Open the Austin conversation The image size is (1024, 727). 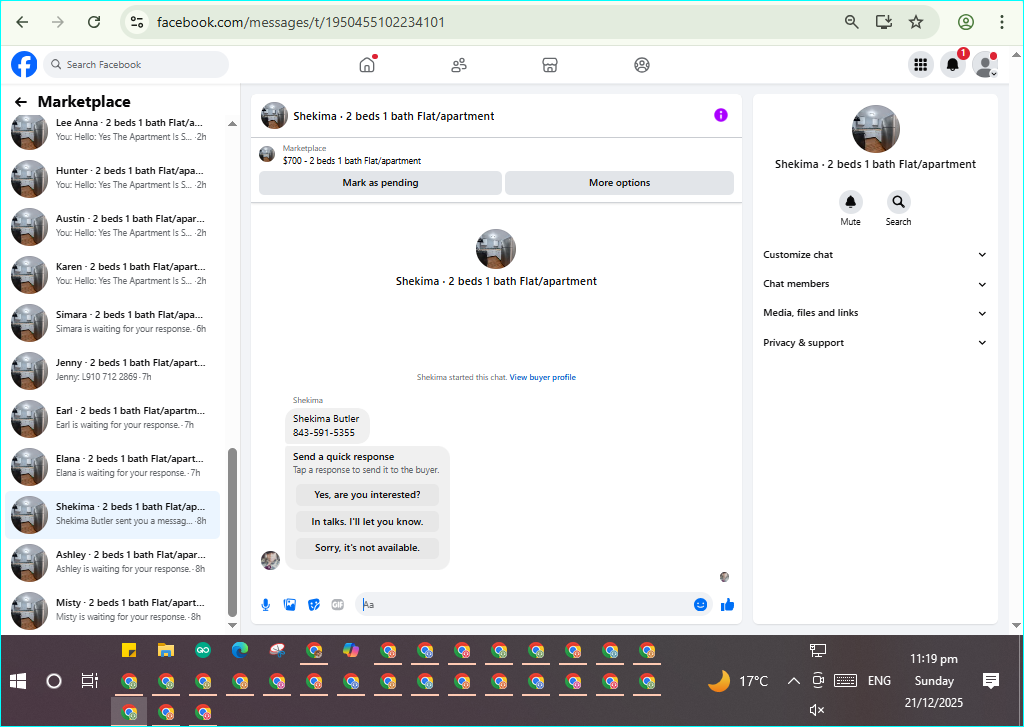tap(113, 226)
